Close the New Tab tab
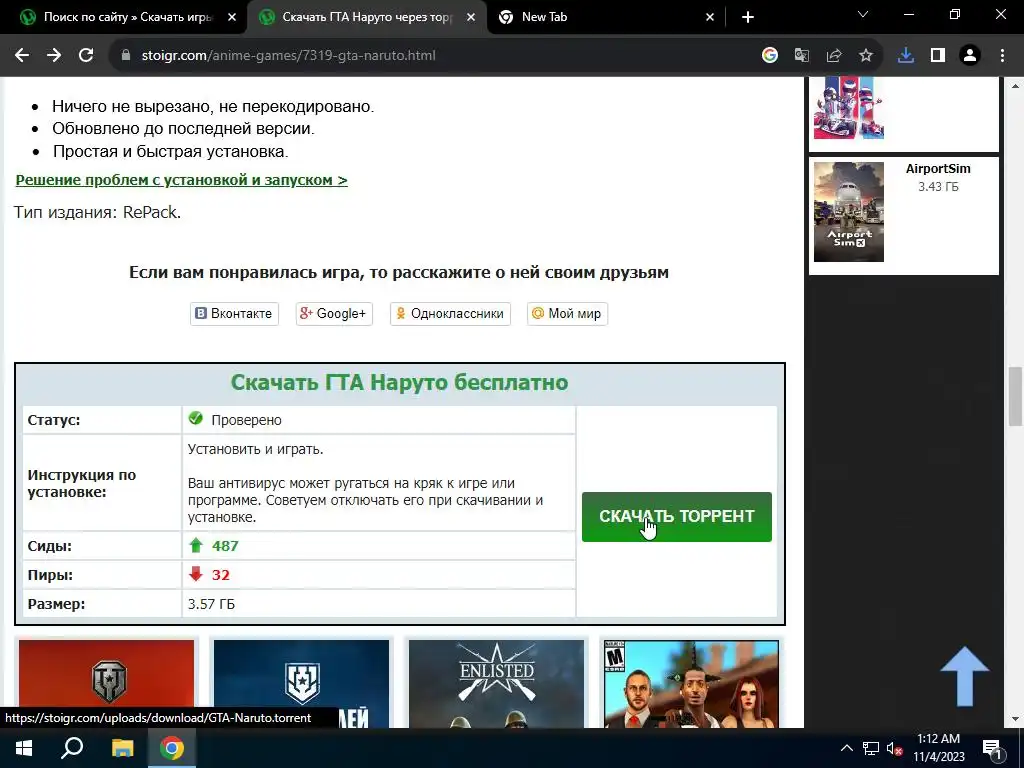 [710, 17]
